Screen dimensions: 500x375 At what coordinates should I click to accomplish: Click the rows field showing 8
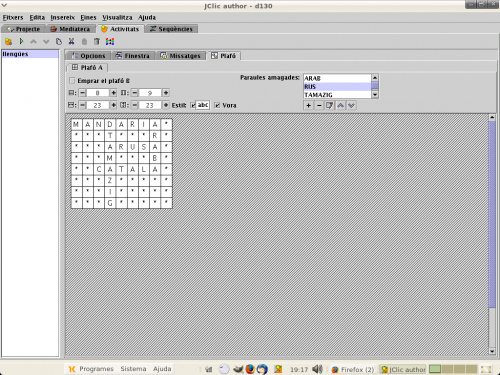(98, 93)
